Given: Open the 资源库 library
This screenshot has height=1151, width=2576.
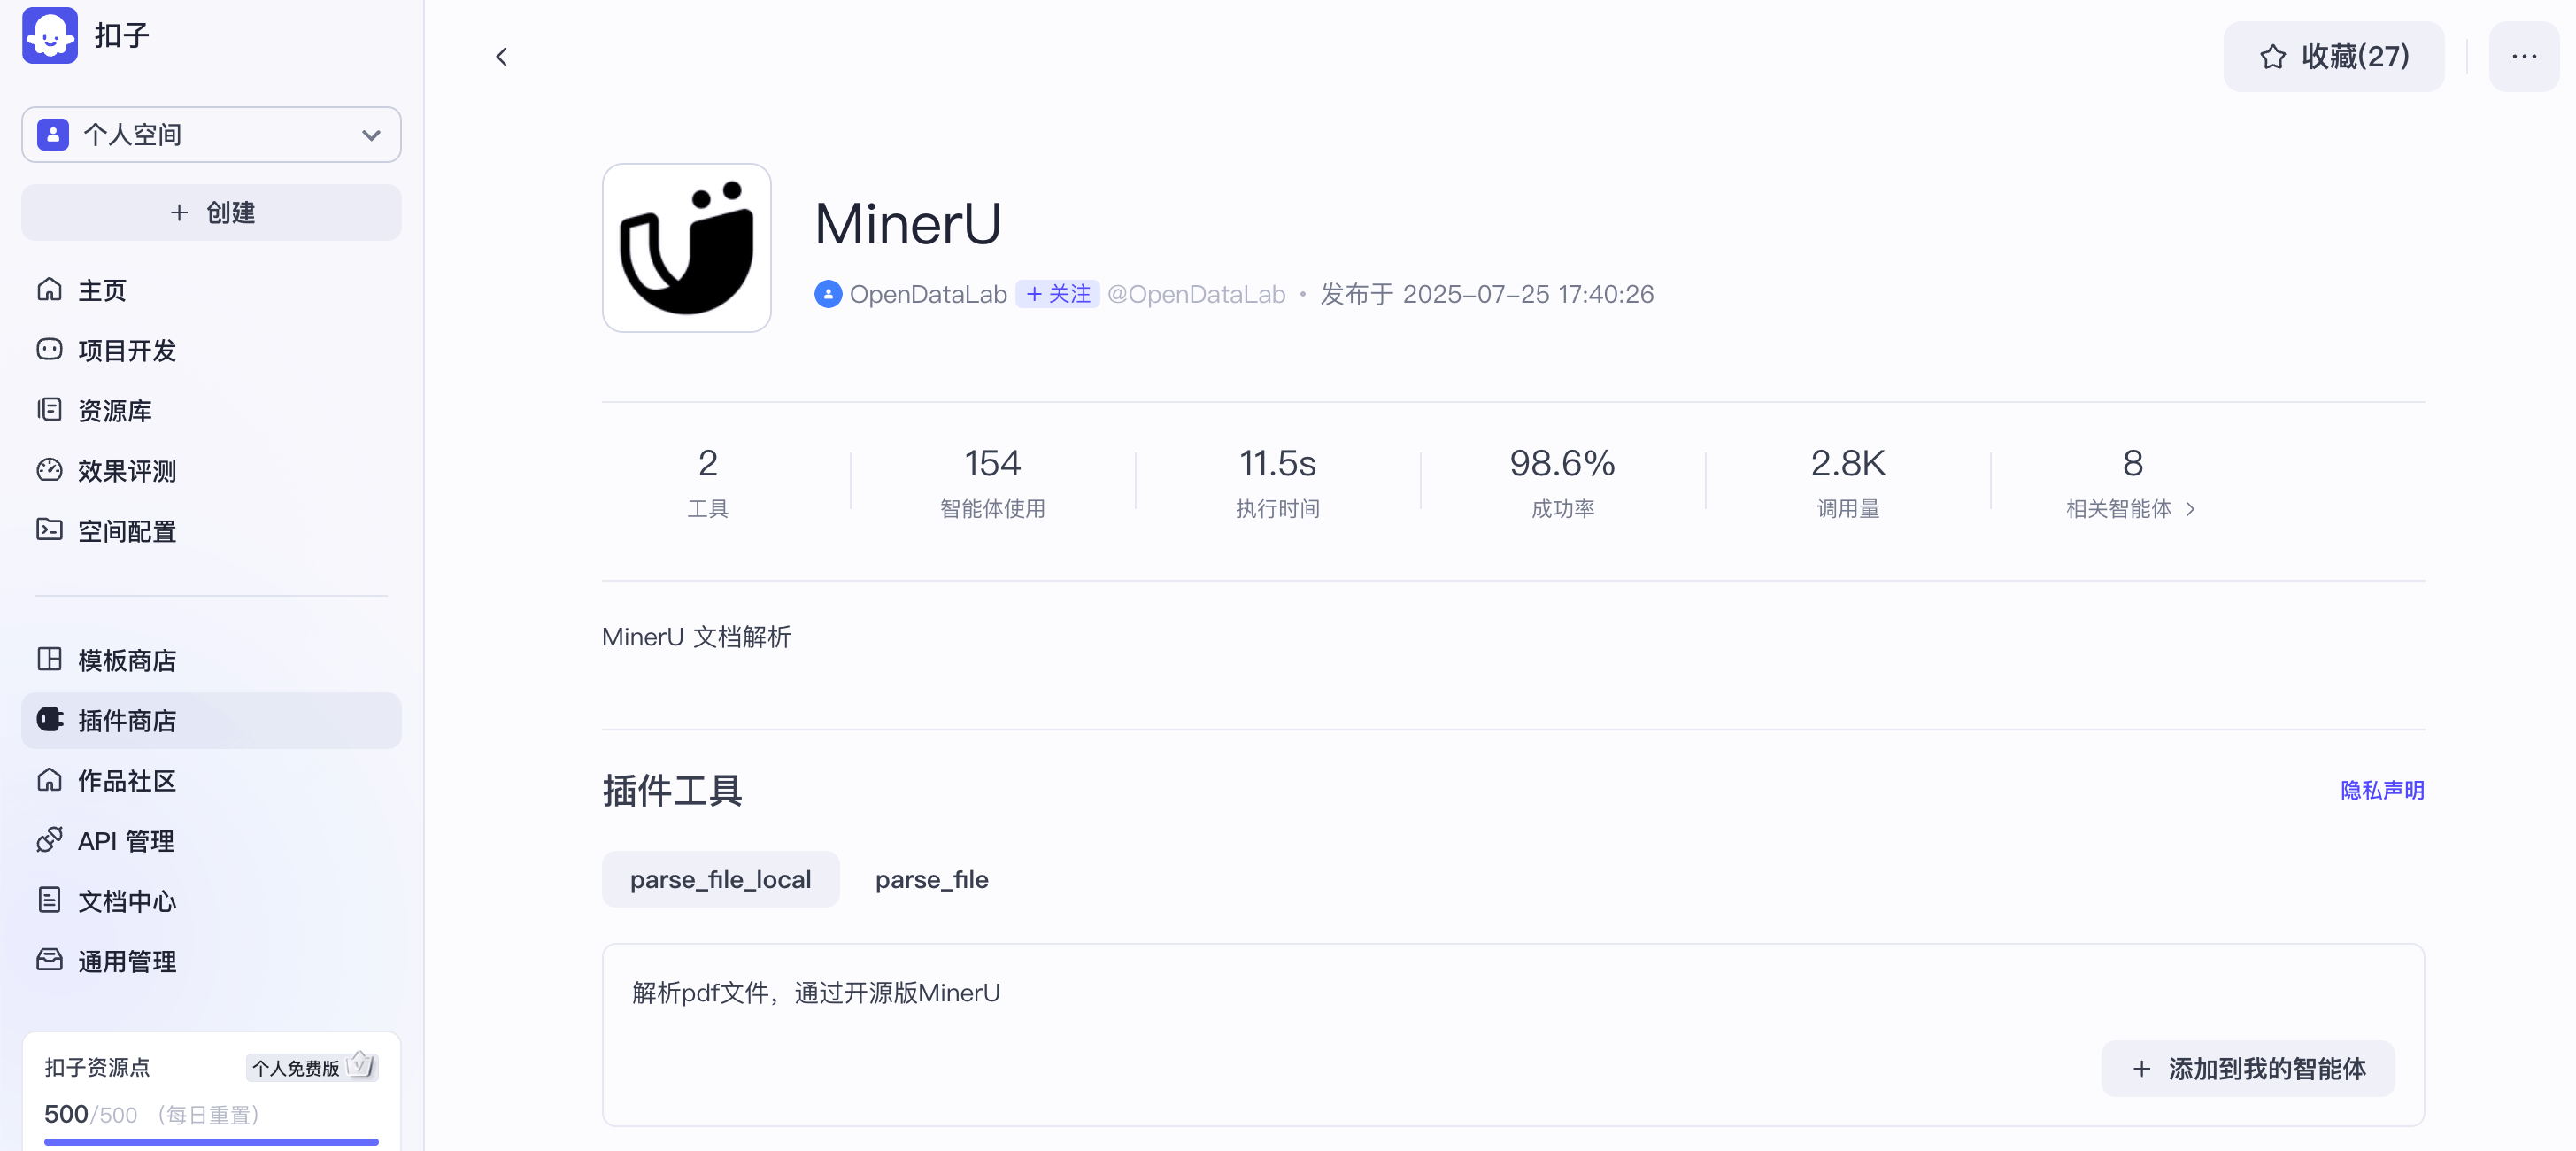Looking at the screenshot, I should click(114, 410).
